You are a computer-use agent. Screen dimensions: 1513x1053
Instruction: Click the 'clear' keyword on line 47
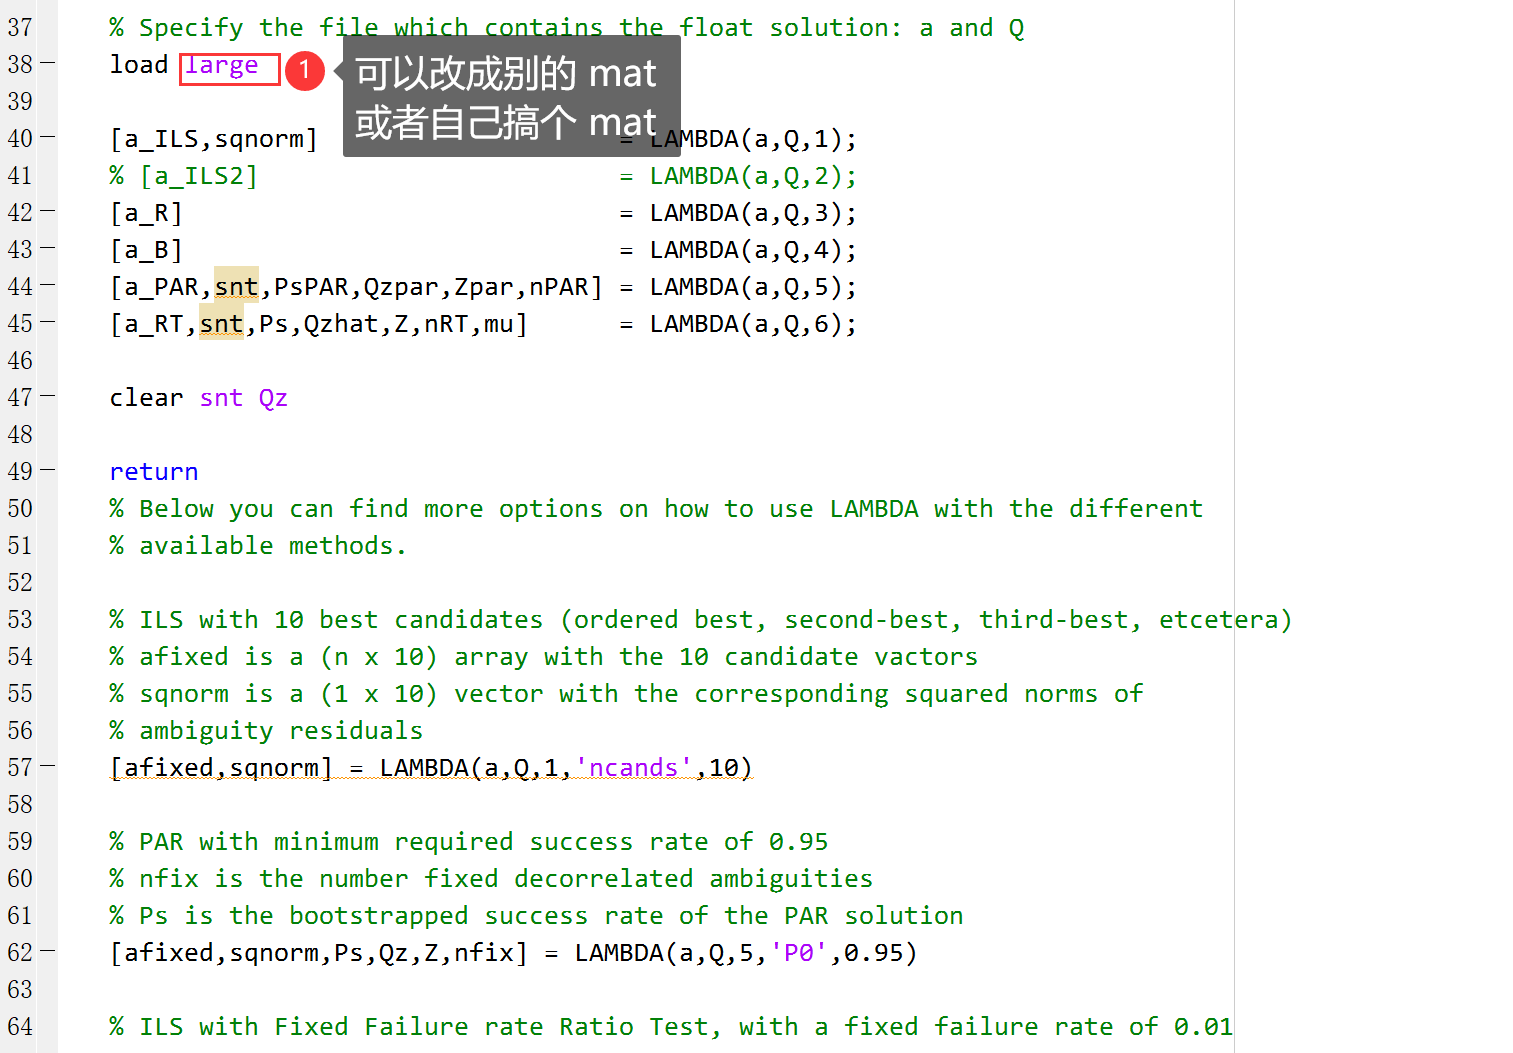click(x=147, y=398)
